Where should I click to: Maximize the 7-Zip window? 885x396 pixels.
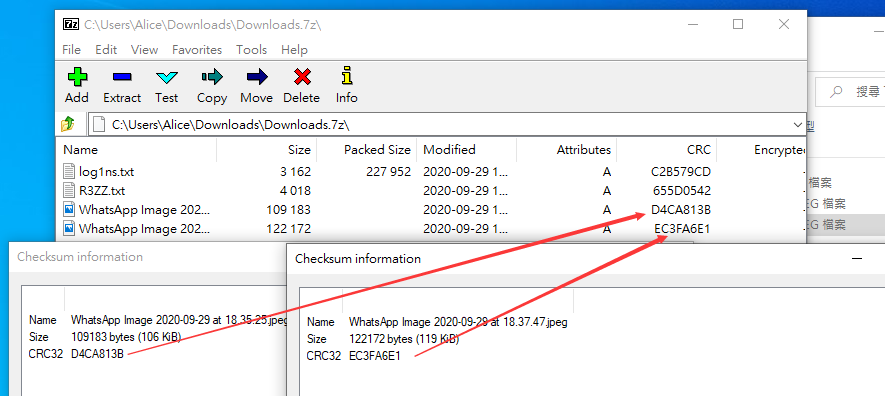pyautogui.click(x=738, y=24)
